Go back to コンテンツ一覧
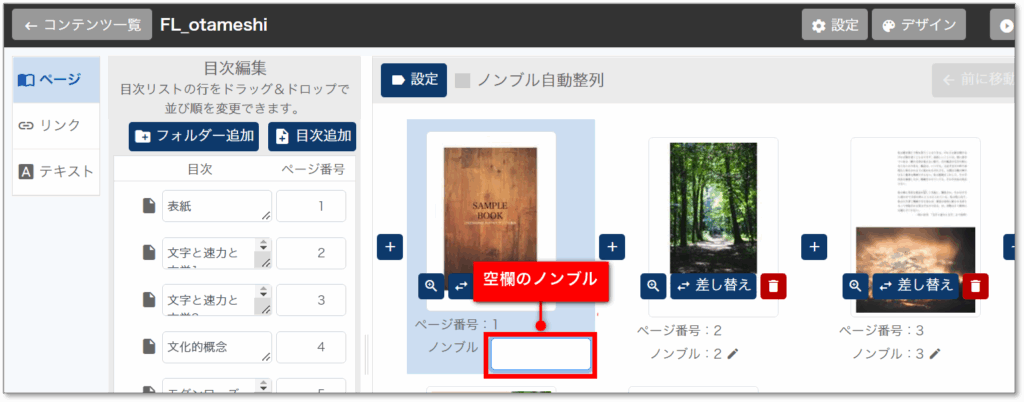 click(82, 24)
